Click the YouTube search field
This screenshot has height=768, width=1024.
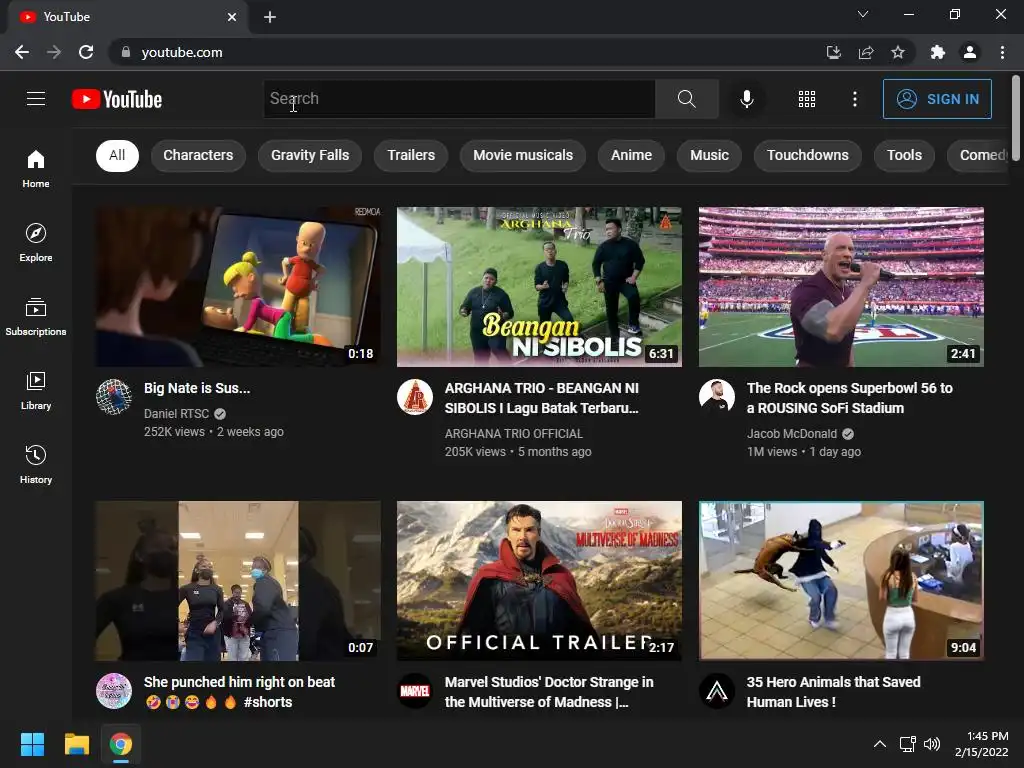(459, 99)
